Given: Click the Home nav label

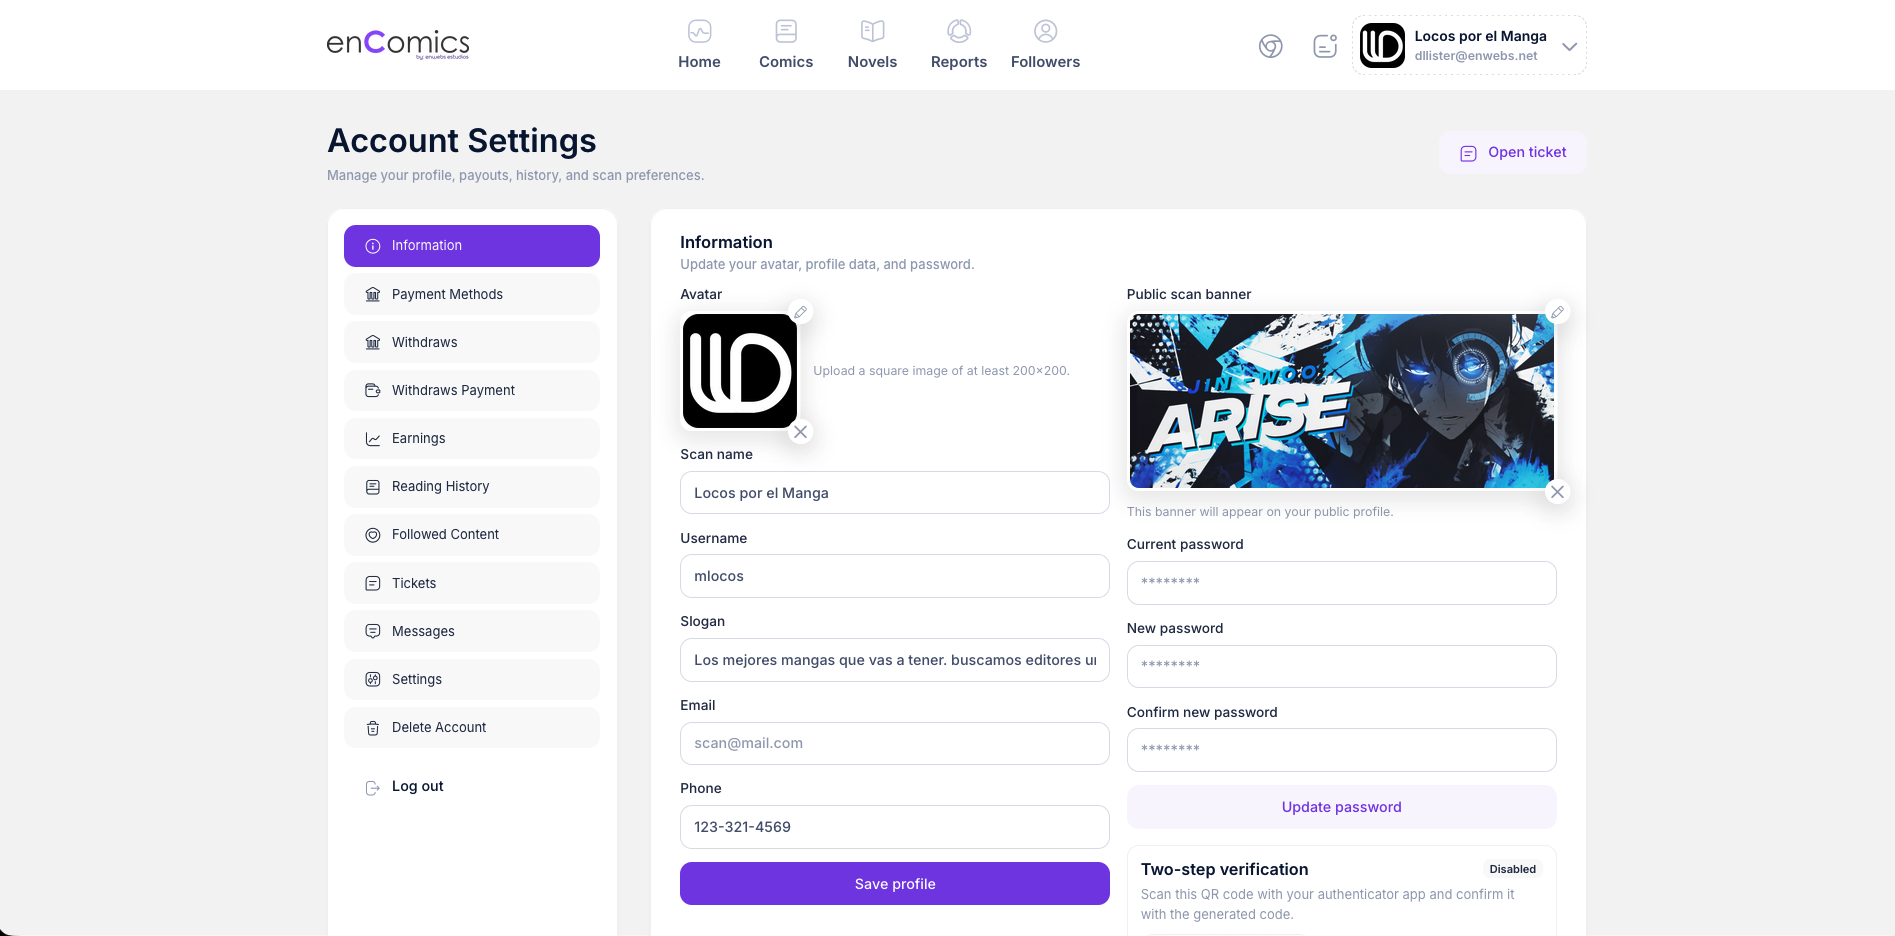Looking at the screenshot, I should coord(699,62).
